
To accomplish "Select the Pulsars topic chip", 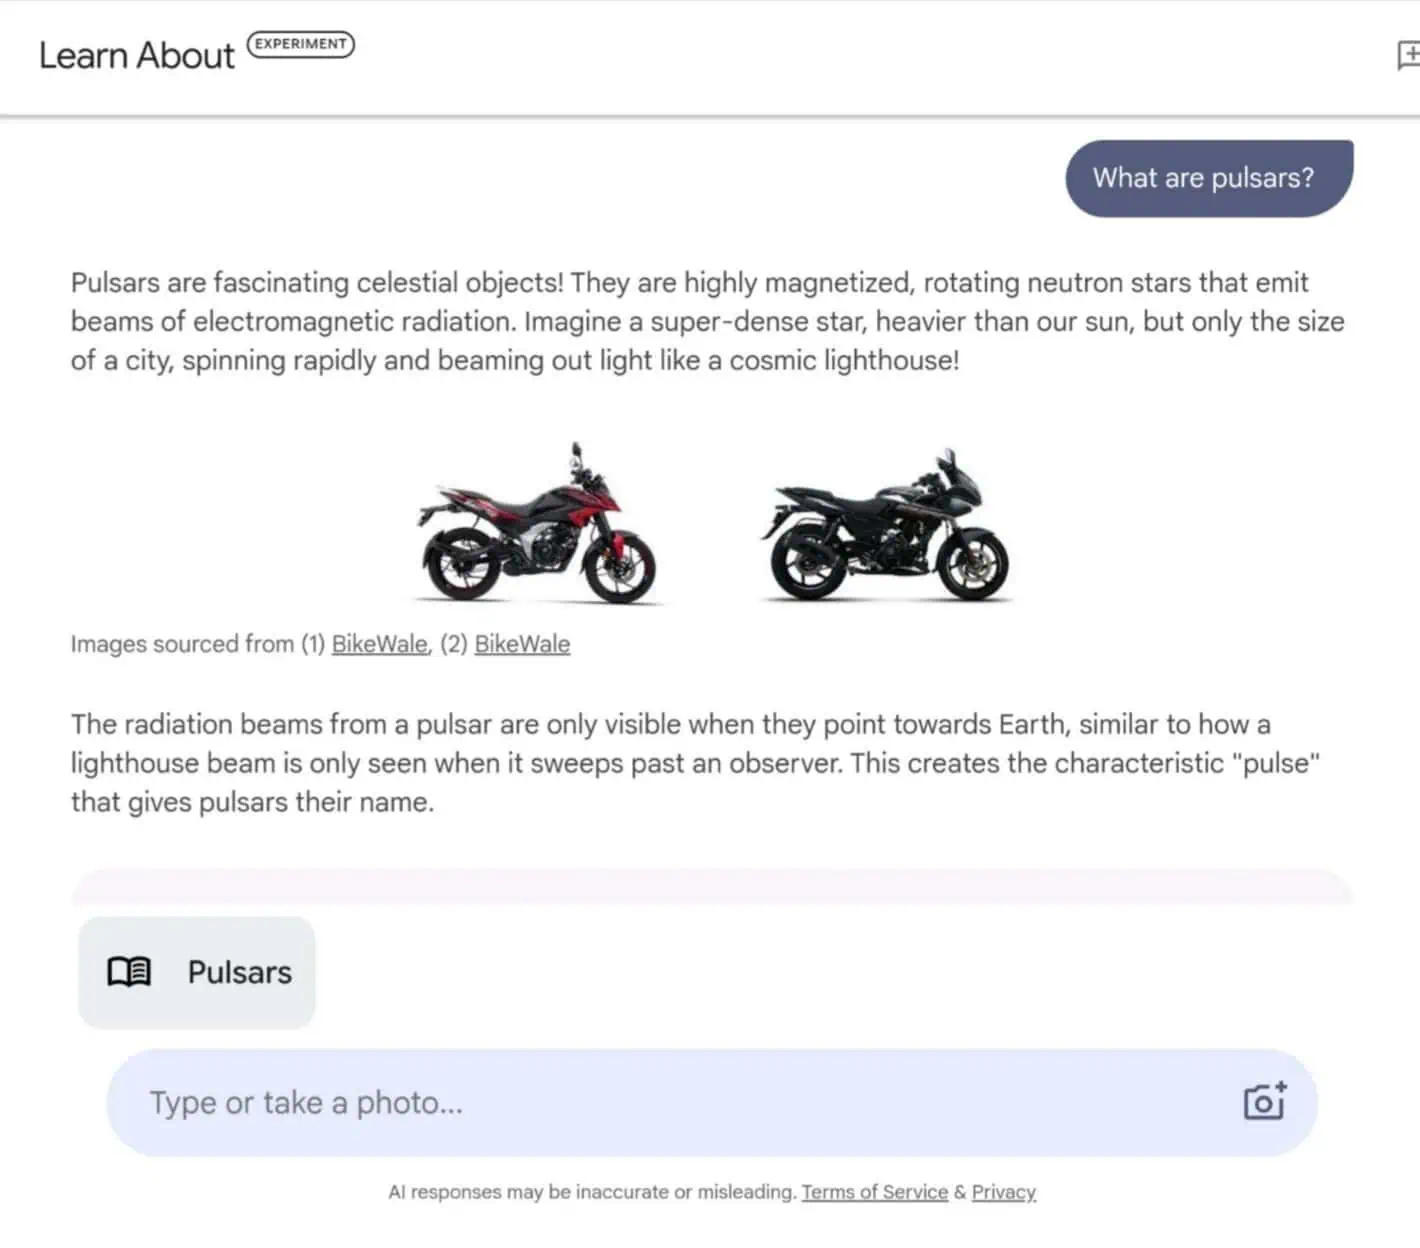I will click(197, 972).
